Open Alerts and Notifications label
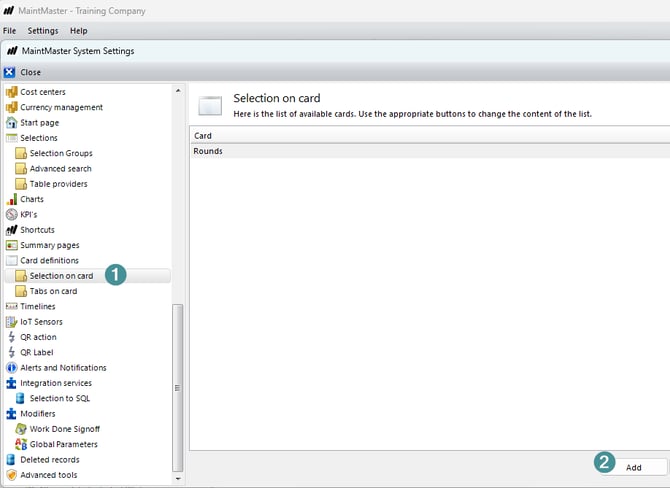670x488 pixels. coord(63,367)
